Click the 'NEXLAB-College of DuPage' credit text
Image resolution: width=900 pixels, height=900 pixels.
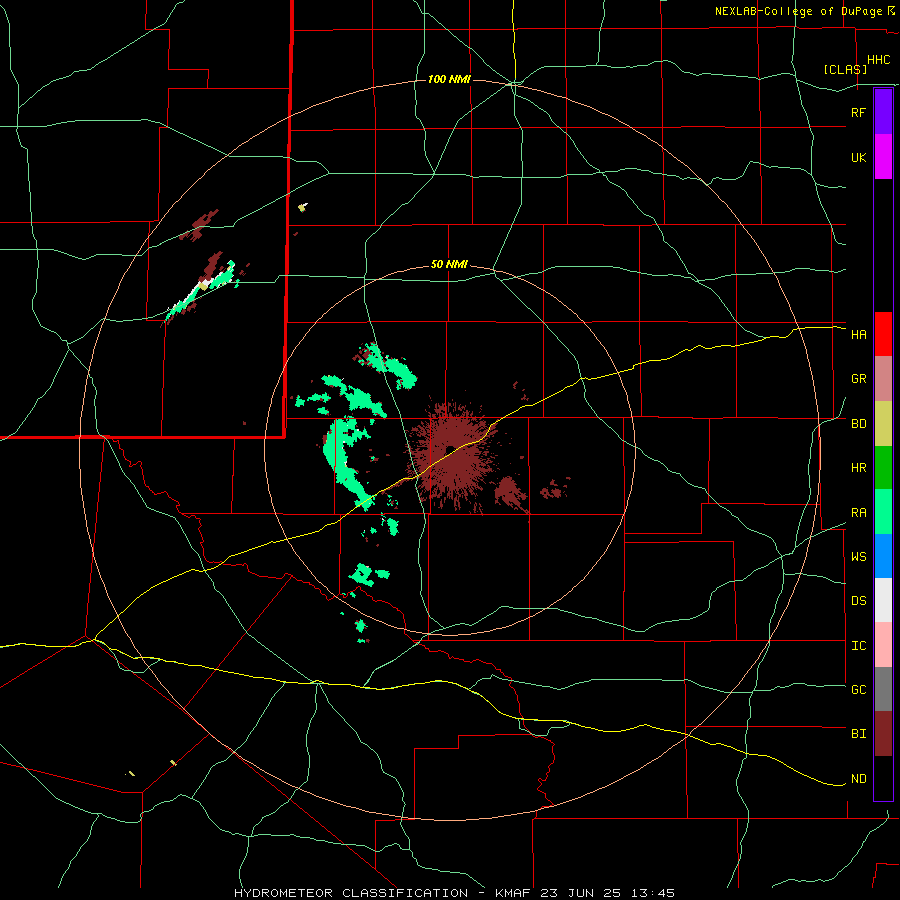pyautogui.click(x=798, y=11)
